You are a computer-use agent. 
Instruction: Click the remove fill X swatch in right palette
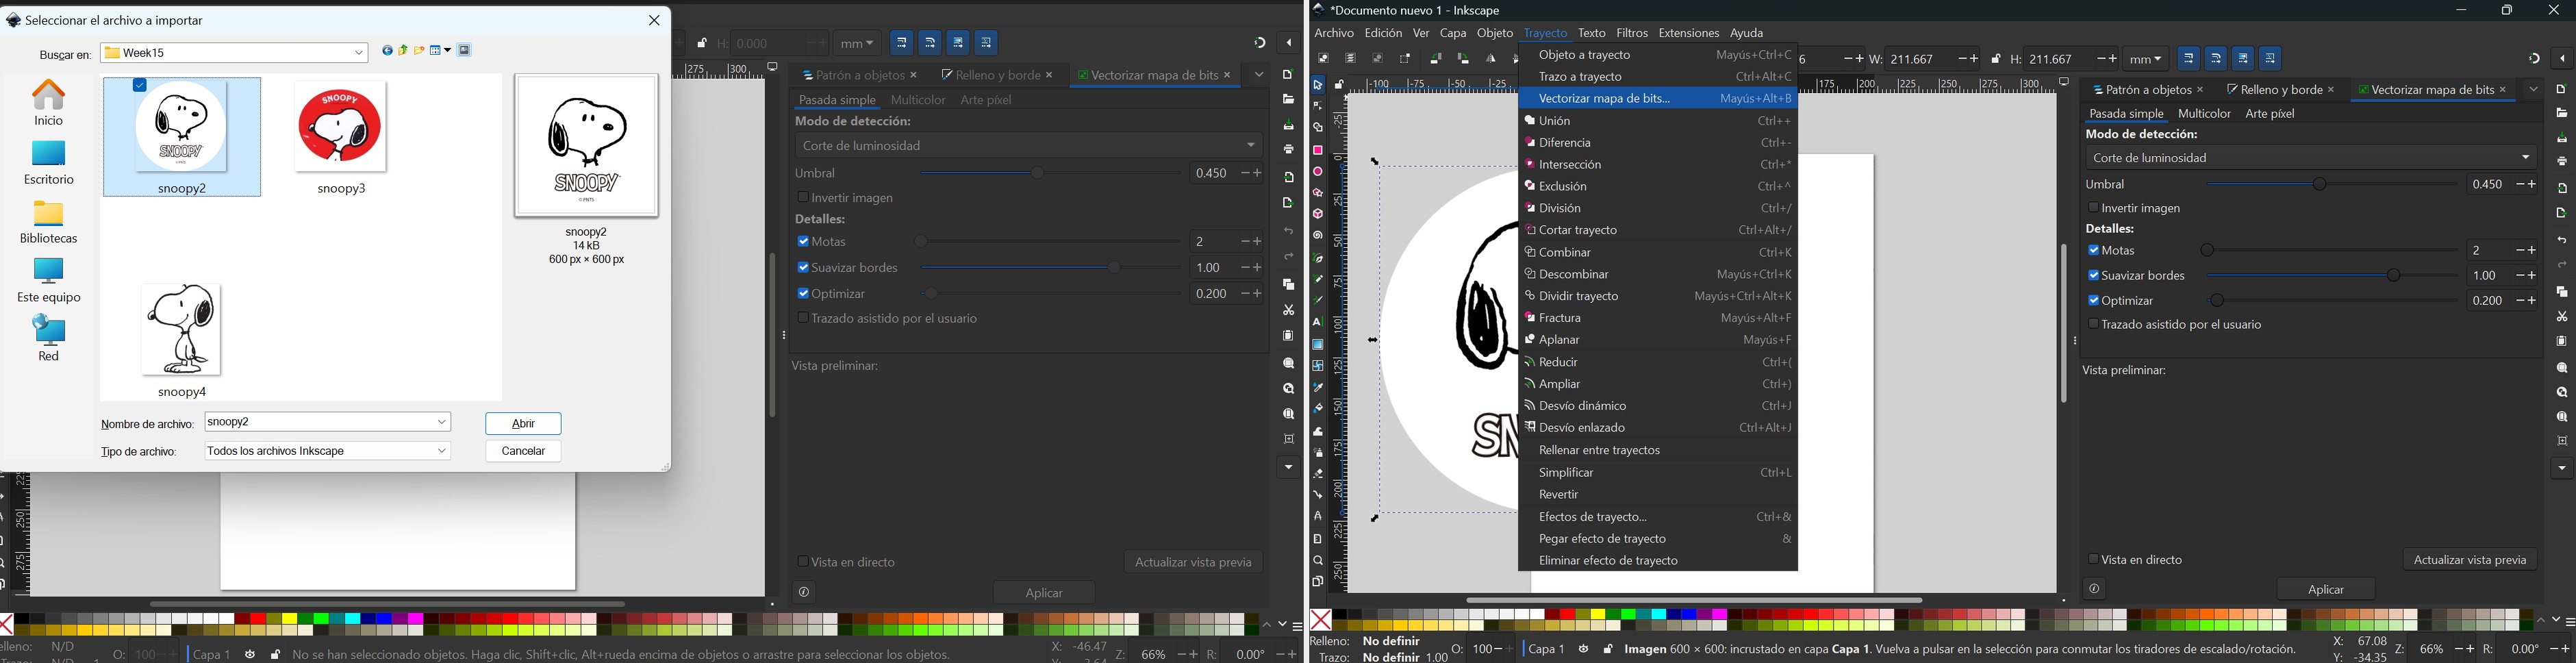[1320, 619]
